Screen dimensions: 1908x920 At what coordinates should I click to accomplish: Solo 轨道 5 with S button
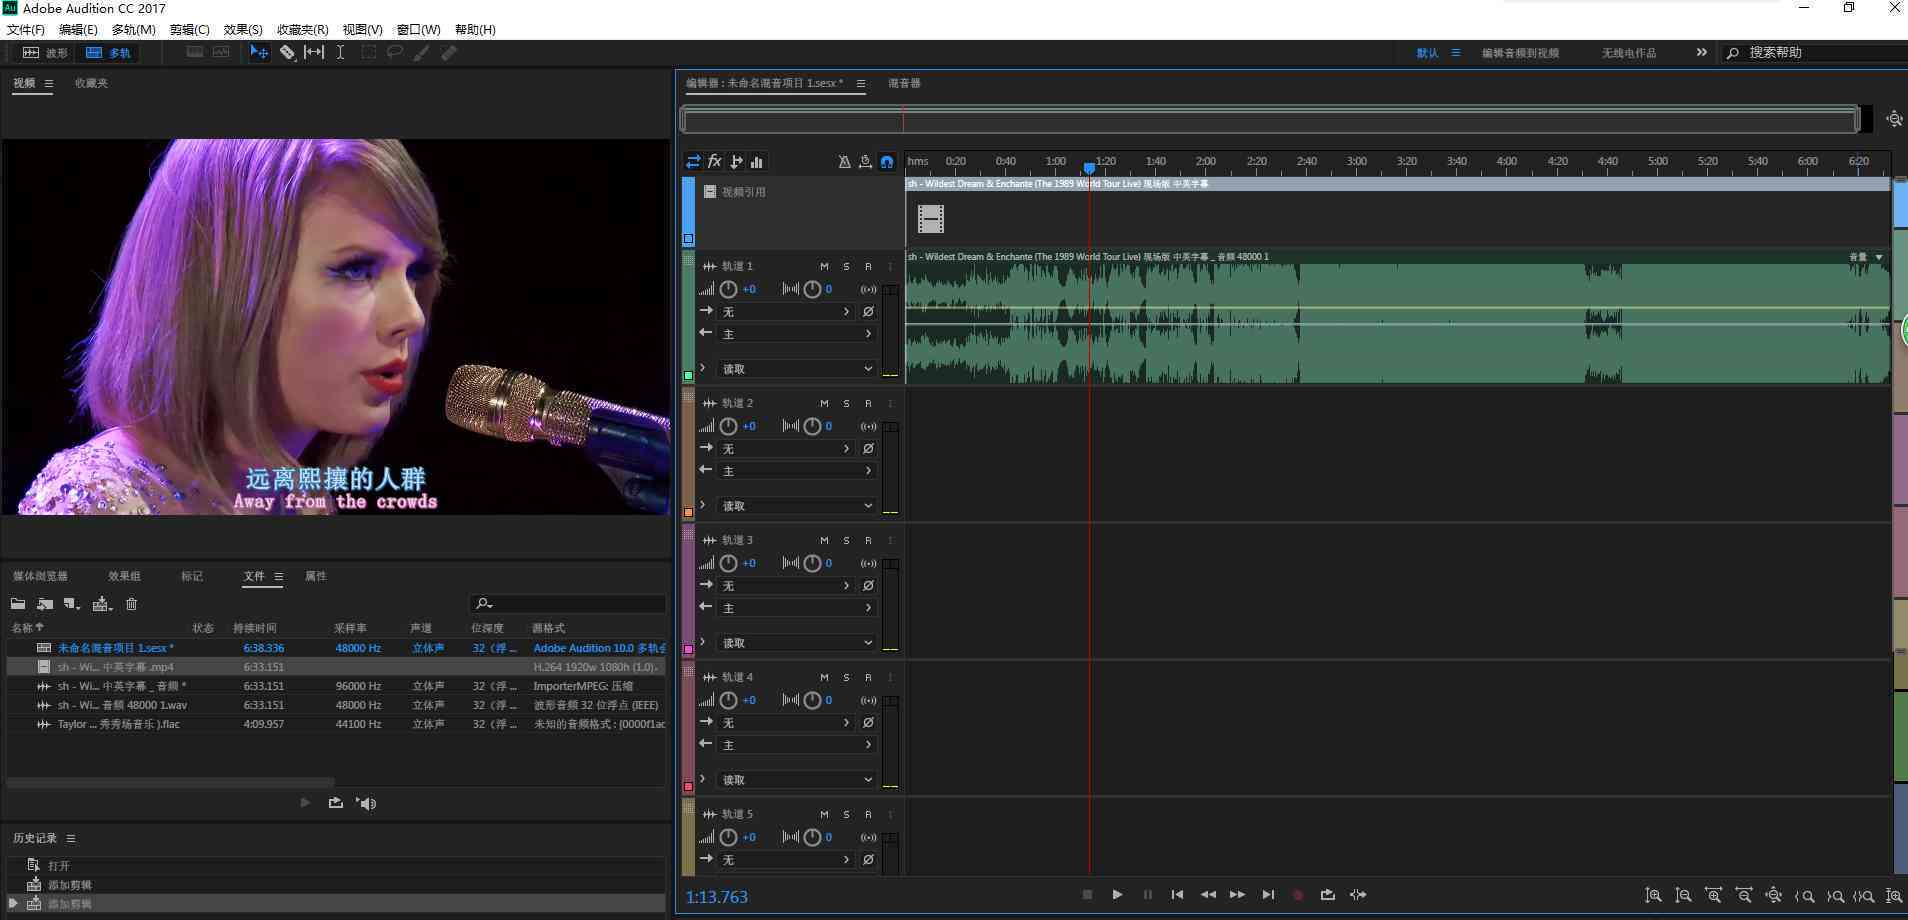point(846,814)
